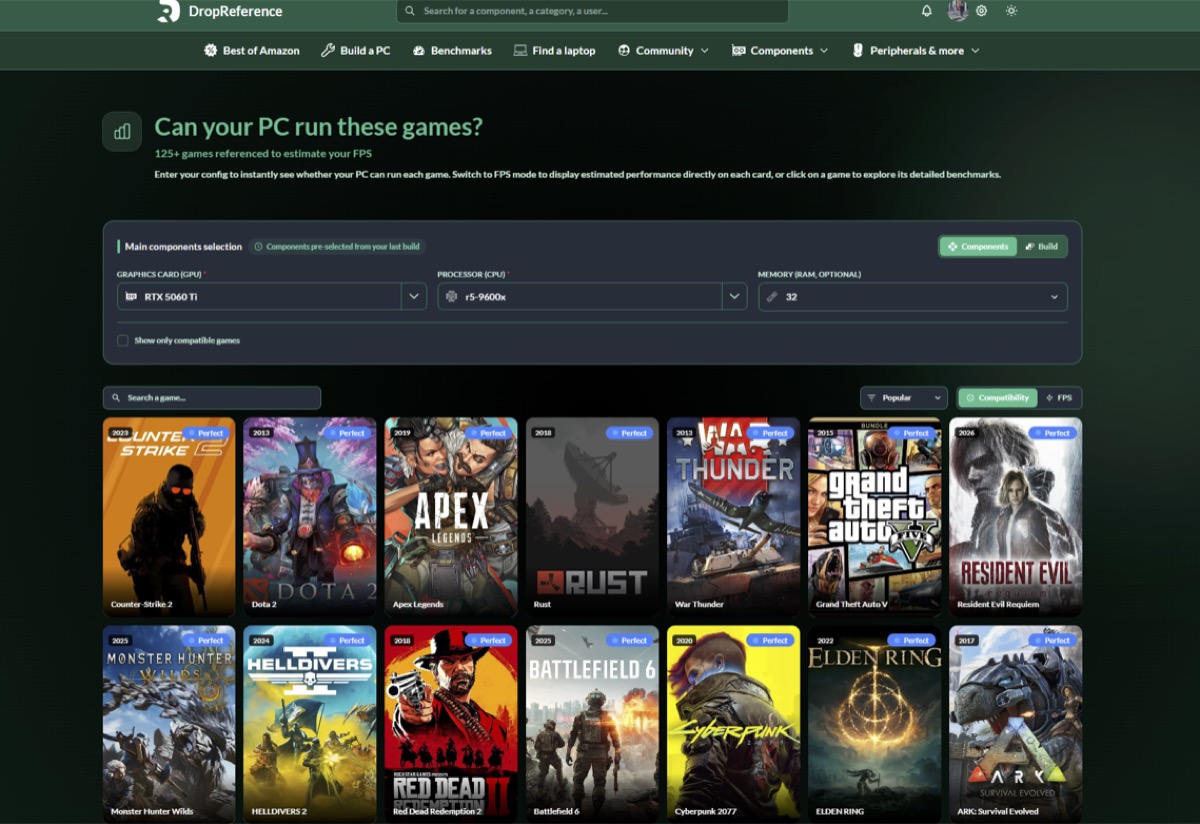Open the Popular sorting dropdown
Screen dimensions: 1200x824
pos(903,397)
